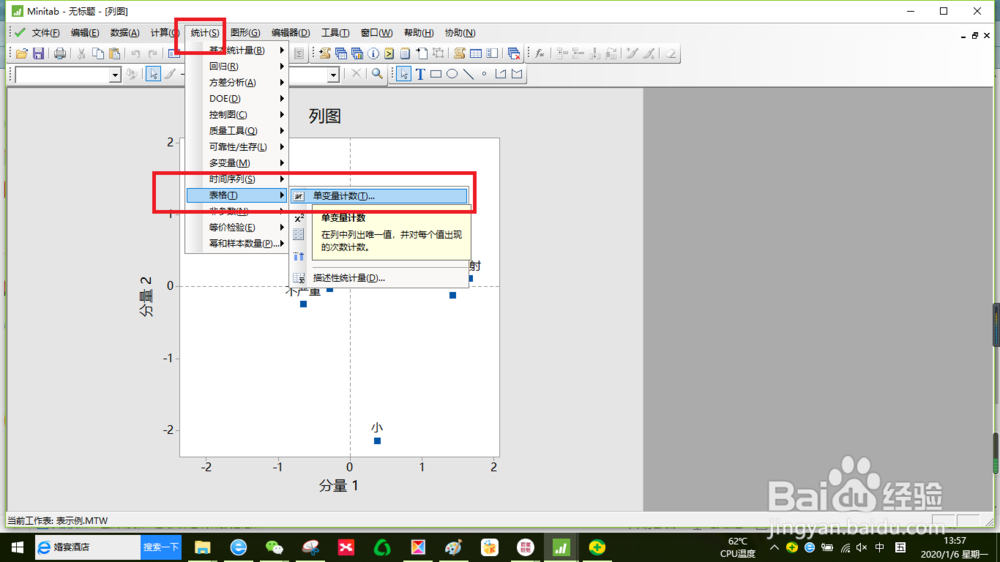Select the Text T annotation tool
The width and height of the screenshot is (1000, 562).
[x=420, y=74]
